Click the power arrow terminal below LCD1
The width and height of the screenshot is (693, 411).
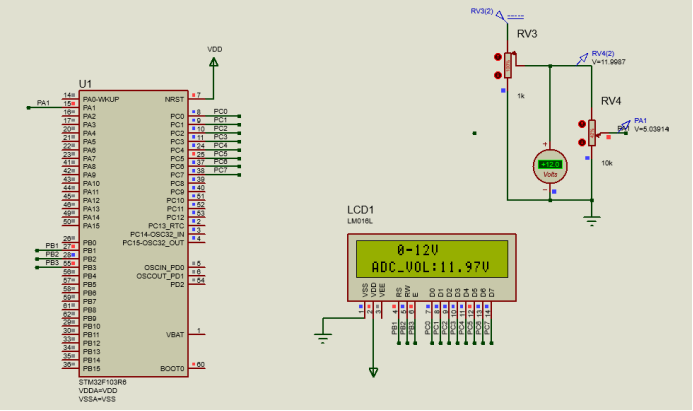(x=373, y=373)
